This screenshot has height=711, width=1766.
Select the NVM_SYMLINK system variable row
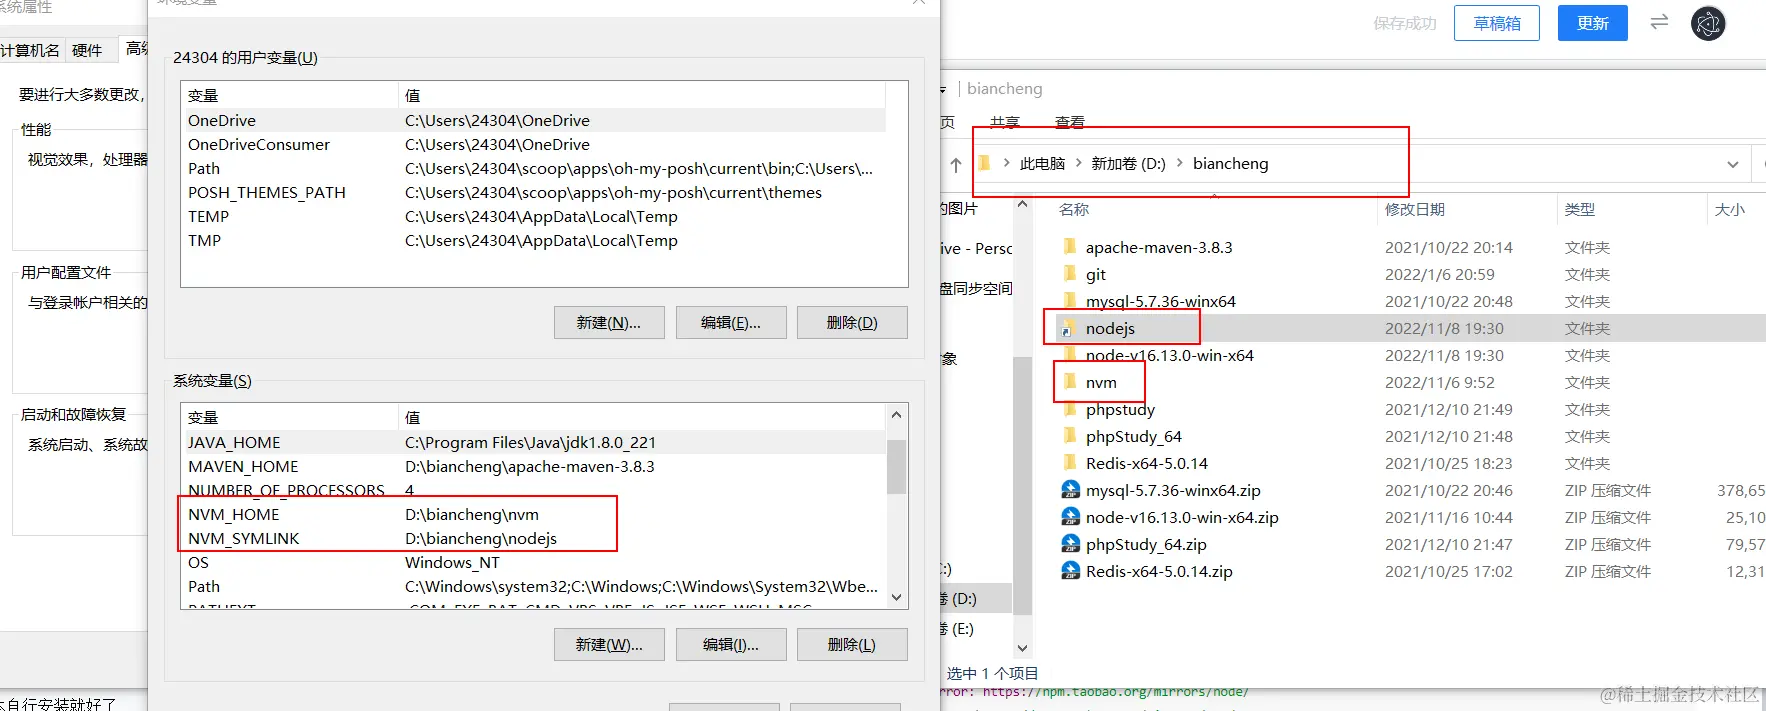click(535, 538)
